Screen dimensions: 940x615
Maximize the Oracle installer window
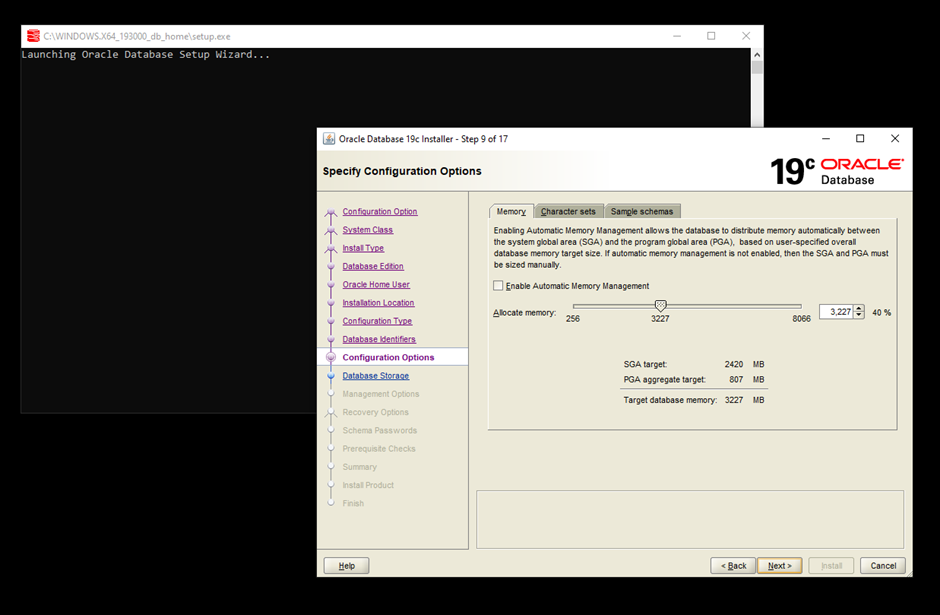click(860, 139)
